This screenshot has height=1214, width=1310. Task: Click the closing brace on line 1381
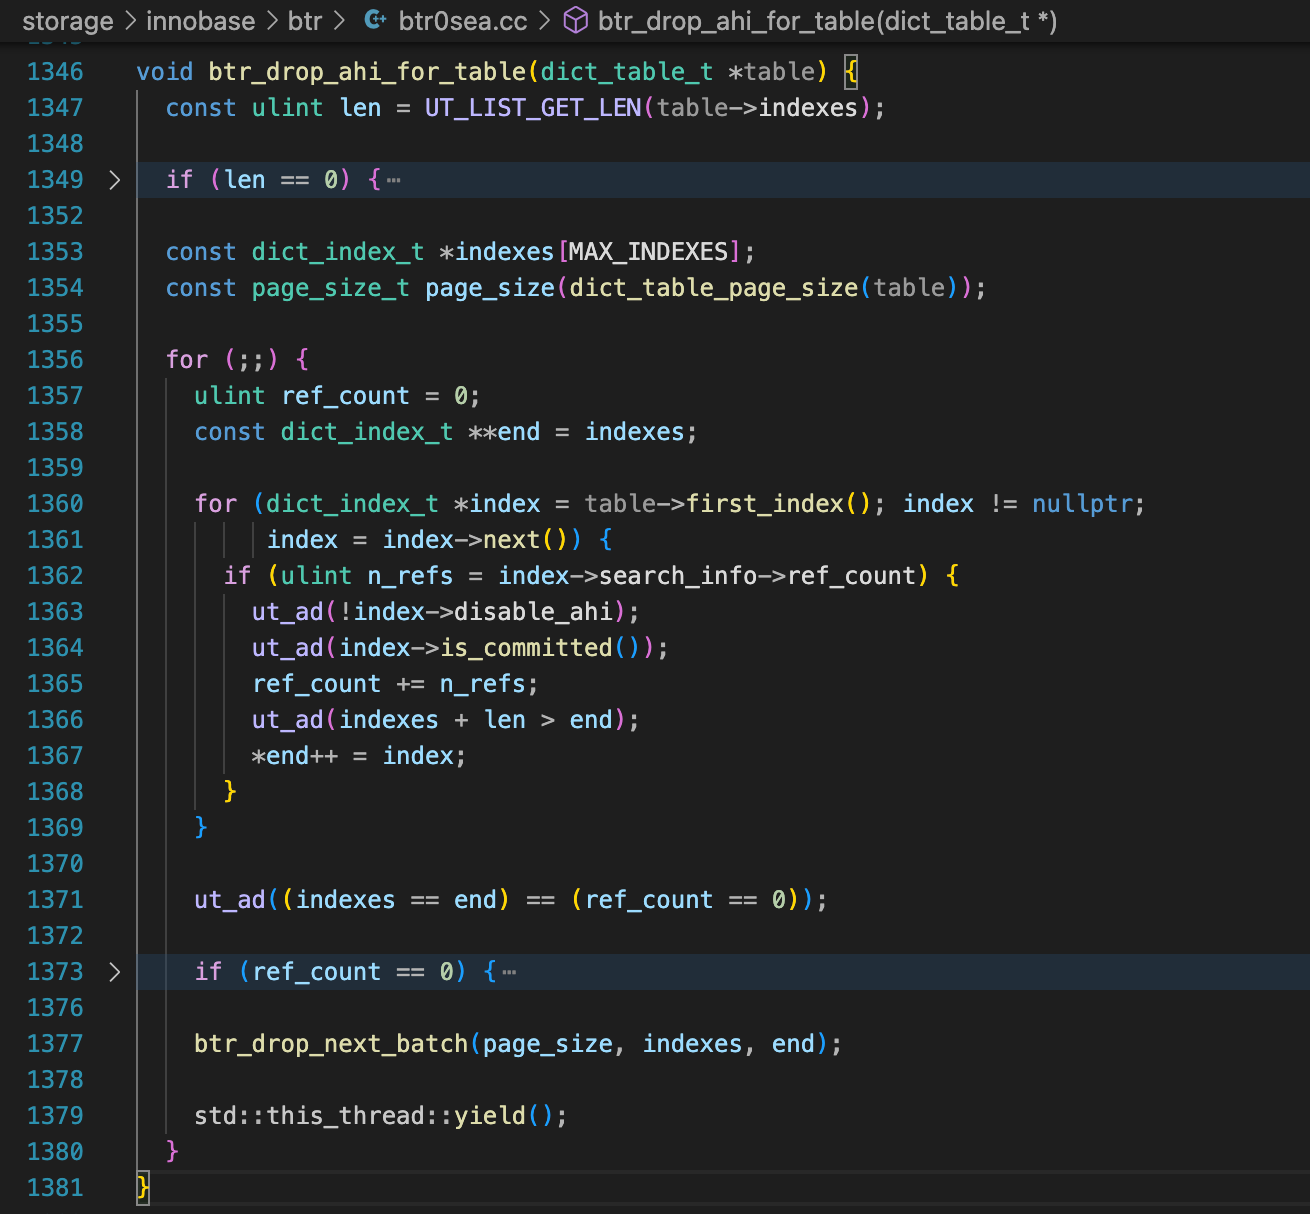143,1188
